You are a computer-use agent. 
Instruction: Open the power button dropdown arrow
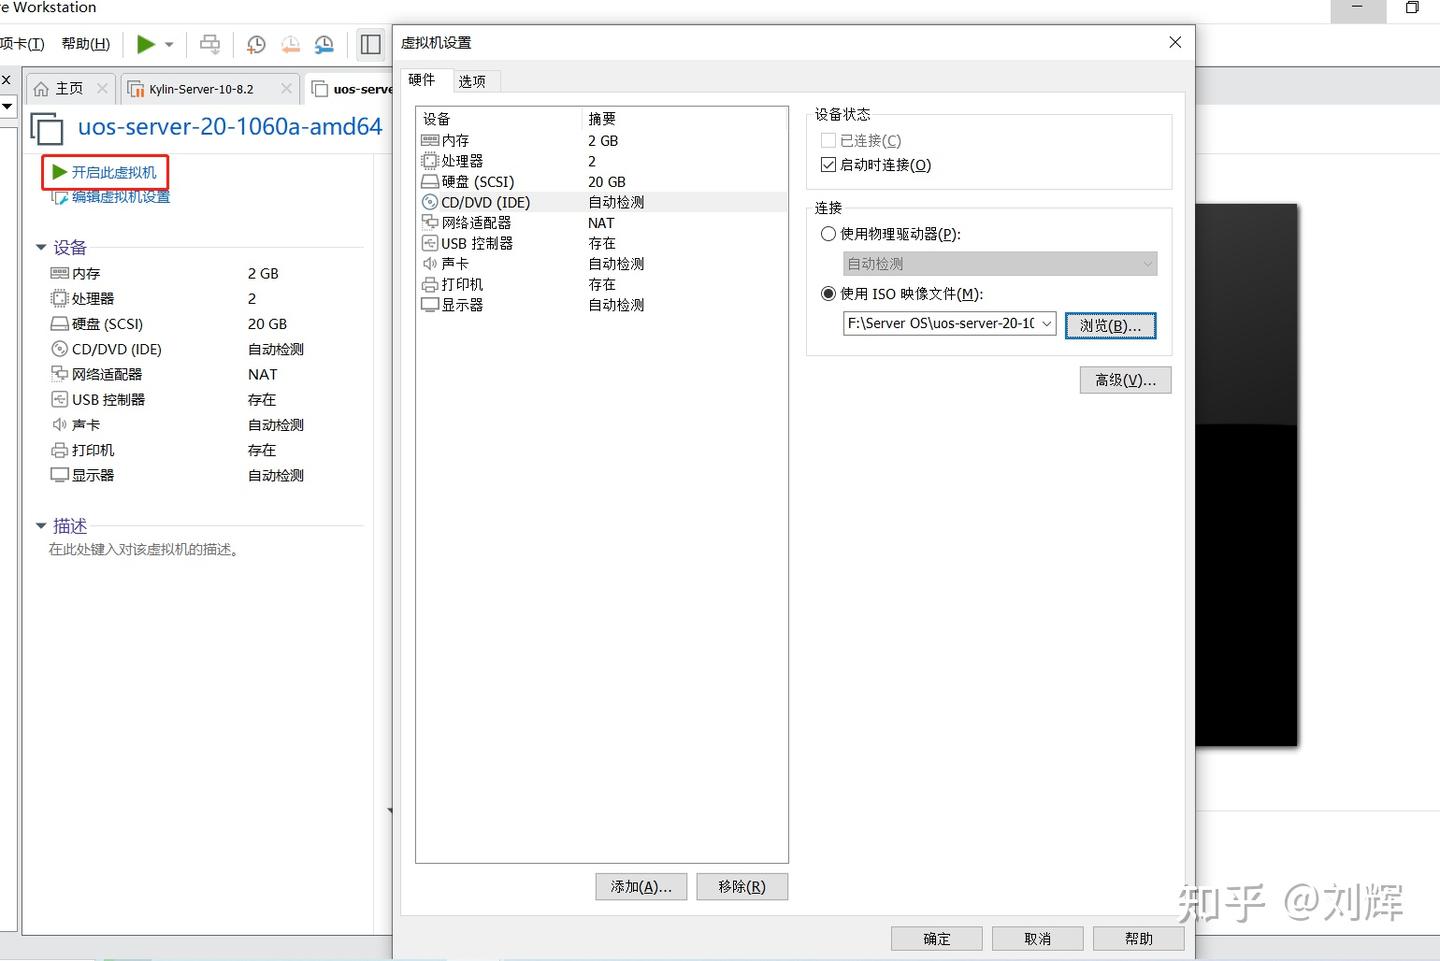pyautogui.click(x=168, y=44)
